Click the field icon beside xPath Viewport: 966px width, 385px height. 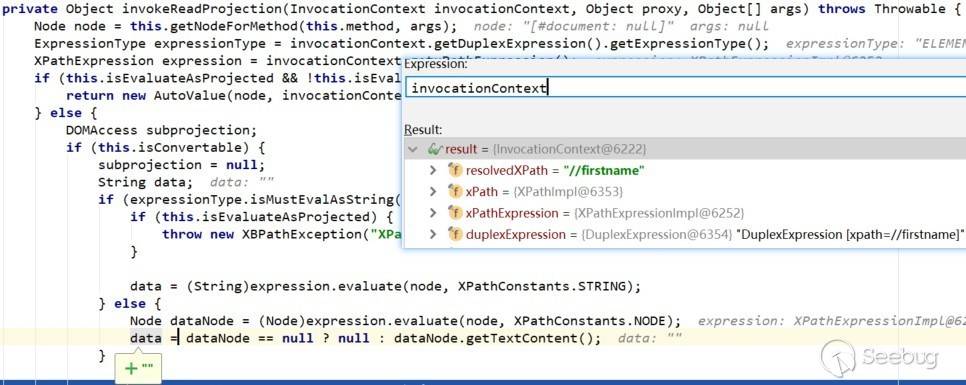click(455, 192)
